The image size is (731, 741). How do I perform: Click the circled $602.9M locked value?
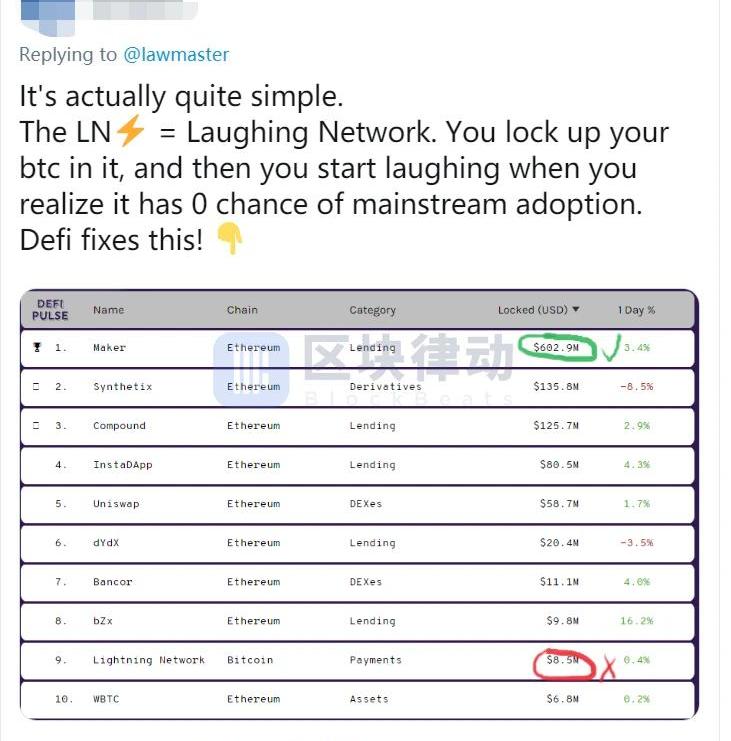point(557,348)
